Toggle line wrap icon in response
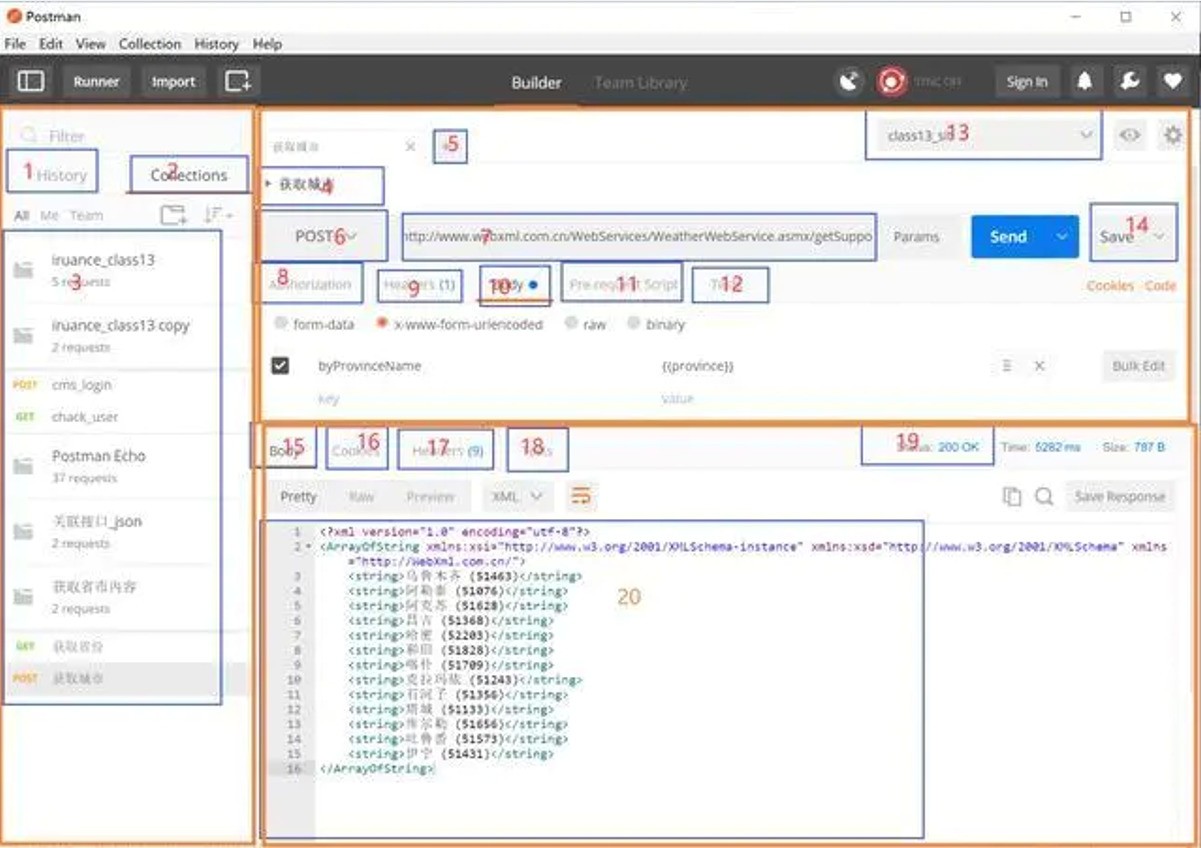The height and width of the screenshot is (848, 1201). (580, 495)
